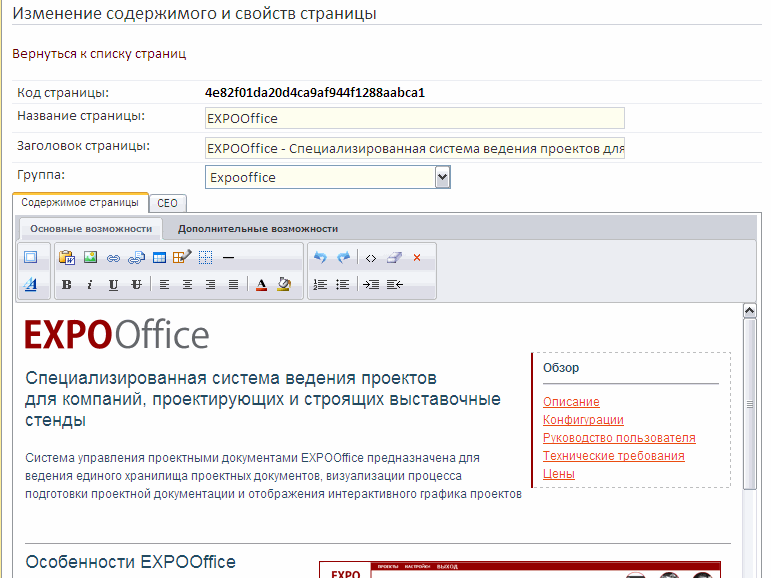
Task: Toggle underline formatting
Action: 113,284
